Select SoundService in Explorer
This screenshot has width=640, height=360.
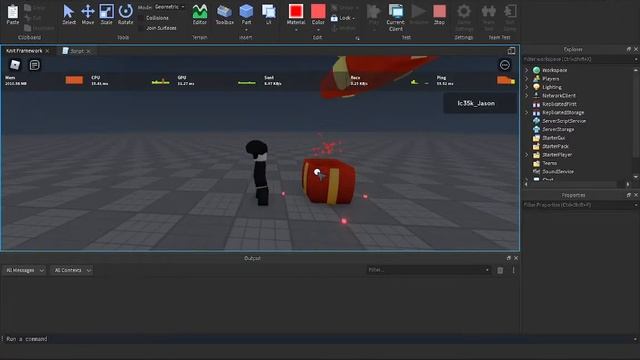pyautogui.click(x=558, y=171)
